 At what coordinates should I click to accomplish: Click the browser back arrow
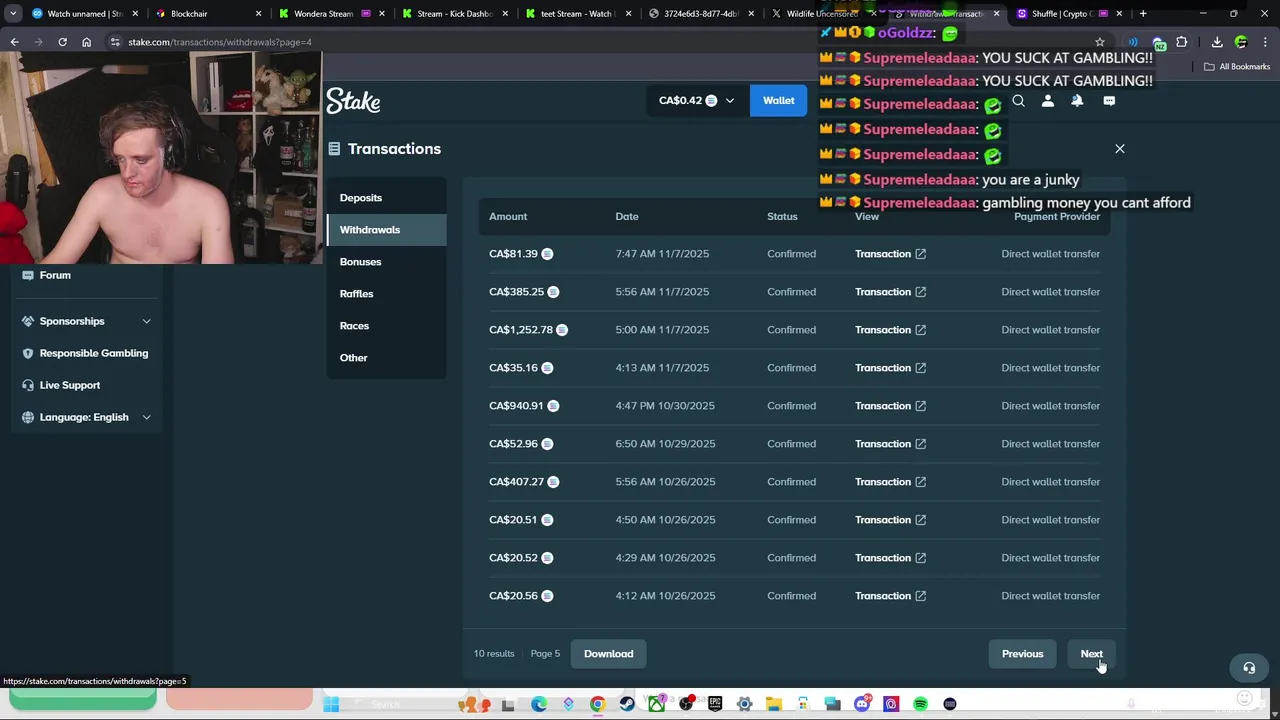[14, 42]
